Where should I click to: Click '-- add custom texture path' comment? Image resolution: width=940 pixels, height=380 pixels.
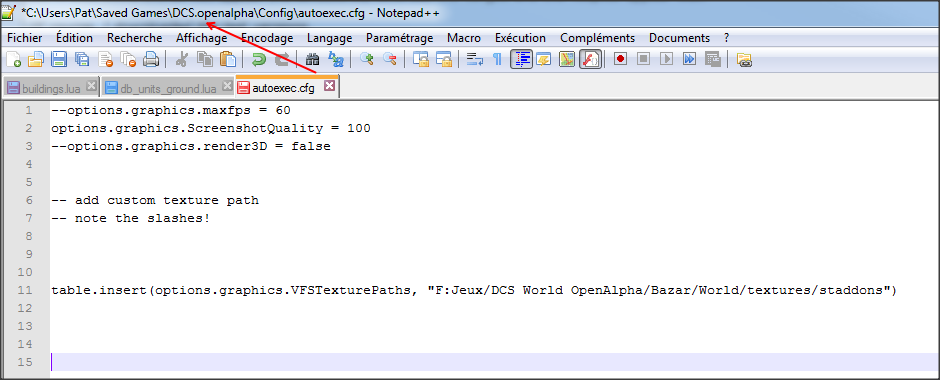point(155,200)
